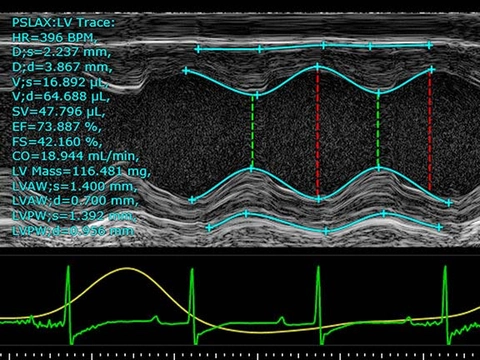480x360 pixels.
Task: Click the second green dashed systolic line
Action: (378, 131)
